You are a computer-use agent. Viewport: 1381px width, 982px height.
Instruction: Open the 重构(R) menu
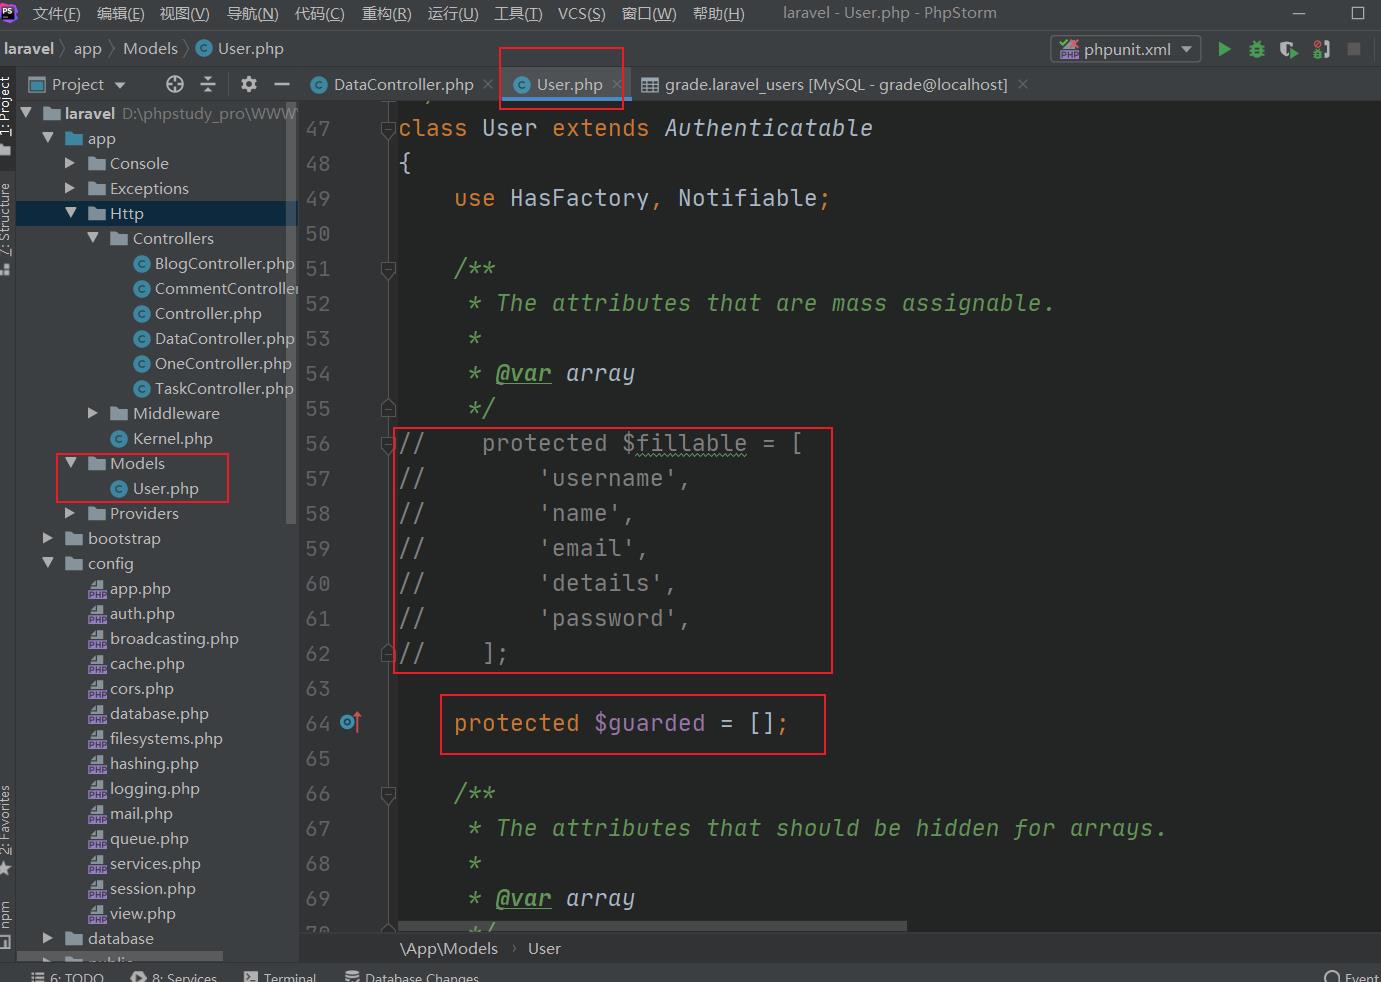click(386, 13)
